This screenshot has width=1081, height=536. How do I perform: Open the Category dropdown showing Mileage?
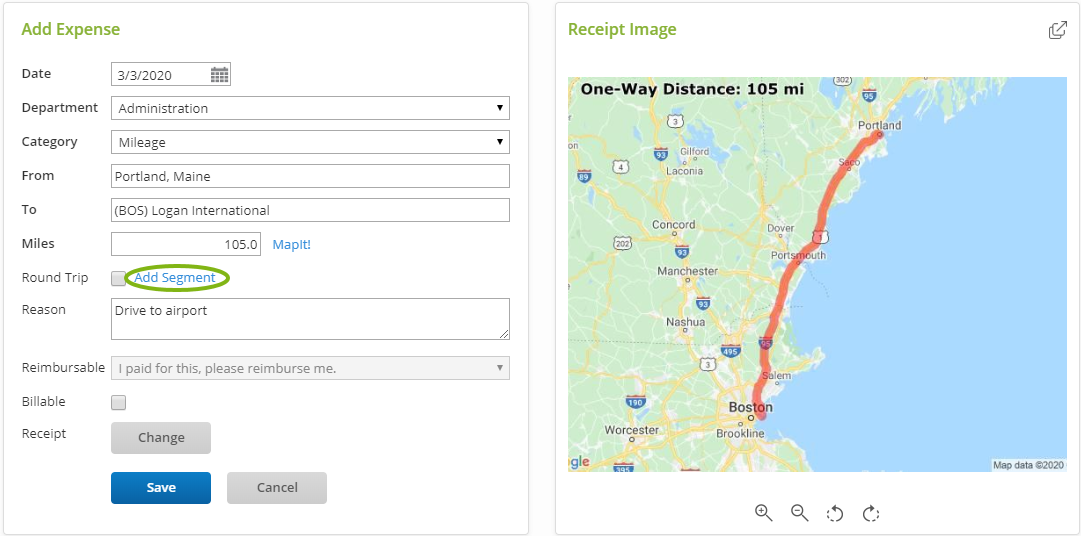pyautogui.click(x=310, y=142)
